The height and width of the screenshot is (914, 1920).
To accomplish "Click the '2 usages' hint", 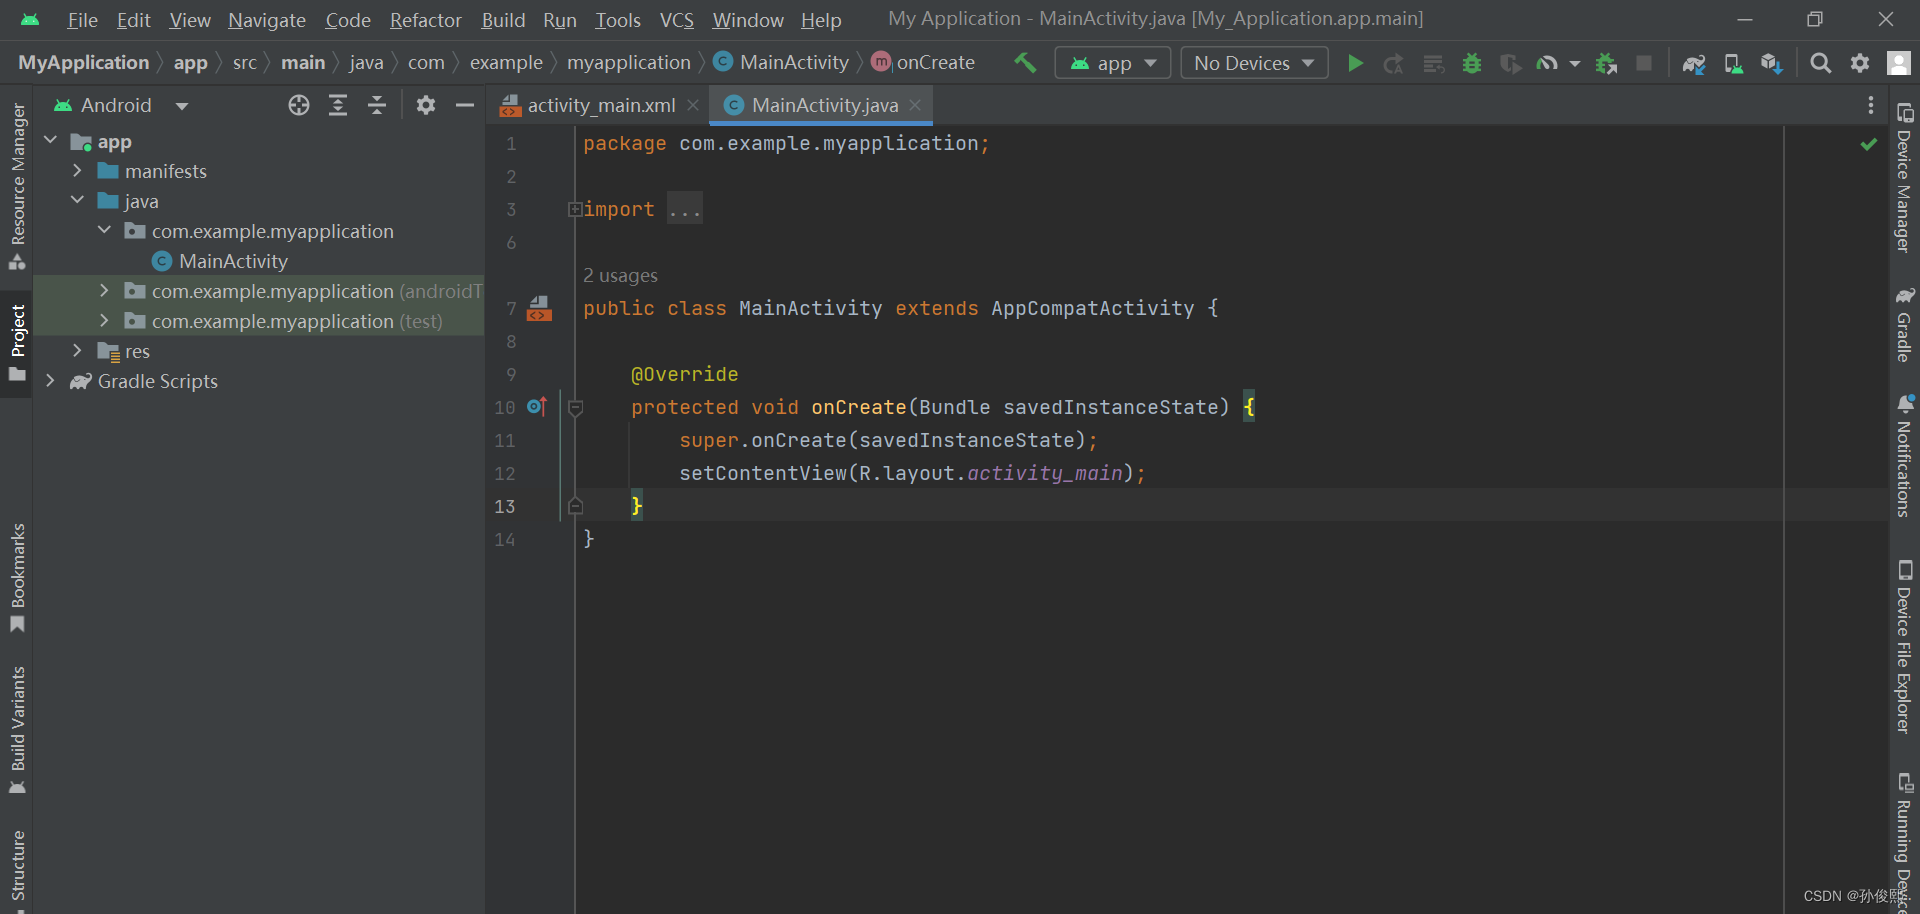I will point(620,275).
